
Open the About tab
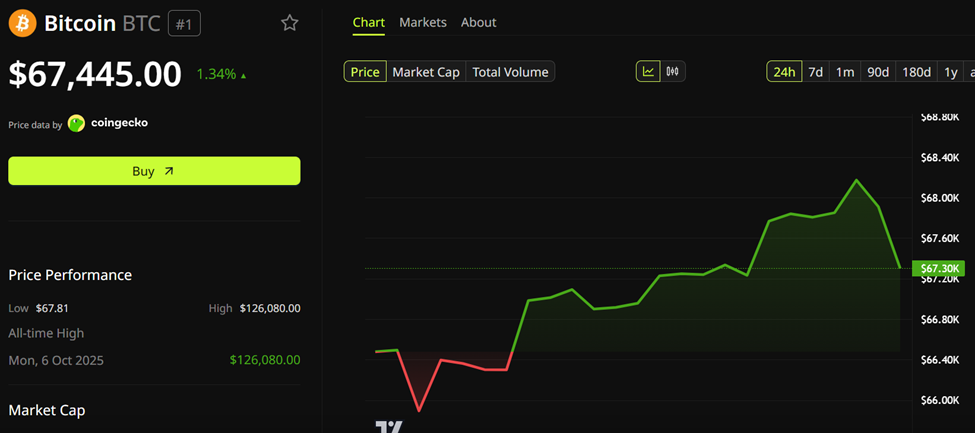[478, 22]
